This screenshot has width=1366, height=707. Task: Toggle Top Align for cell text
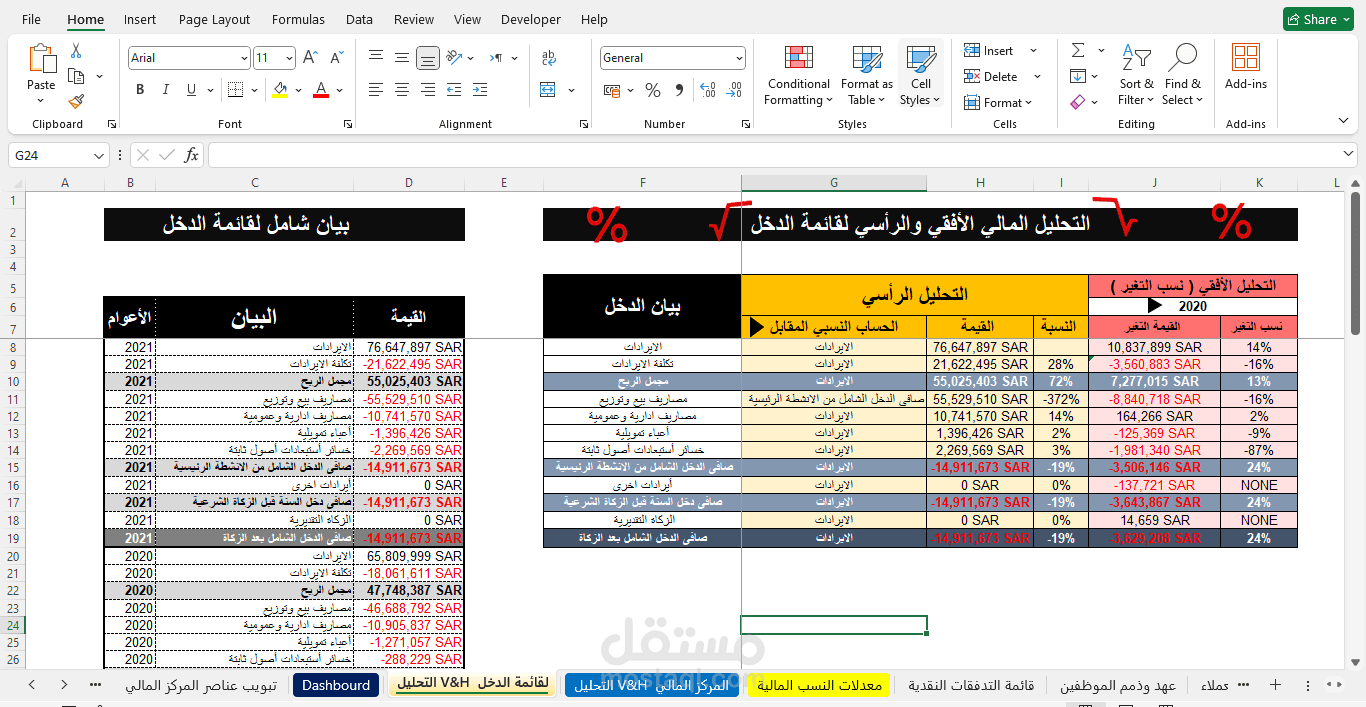[x=376, y=57]
